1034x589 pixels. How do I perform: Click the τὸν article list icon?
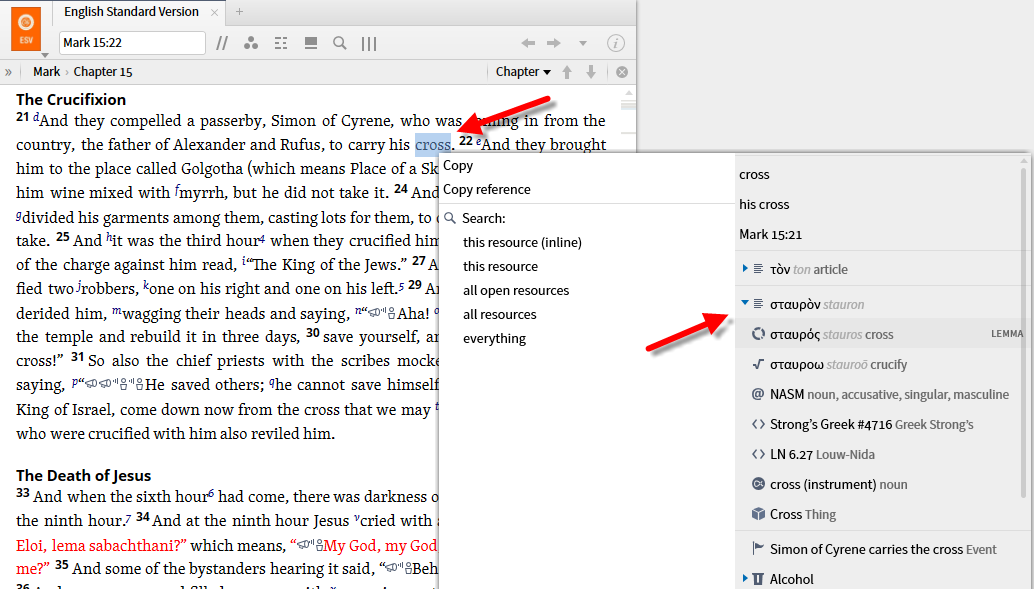tap(758, 268)
